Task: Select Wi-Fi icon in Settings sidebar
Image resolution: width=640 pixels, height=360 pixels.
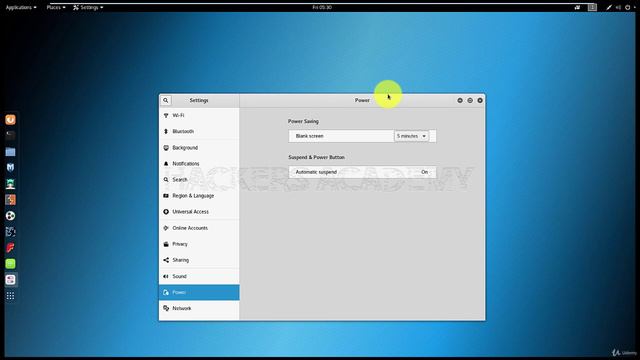Action: coord(166,116)
